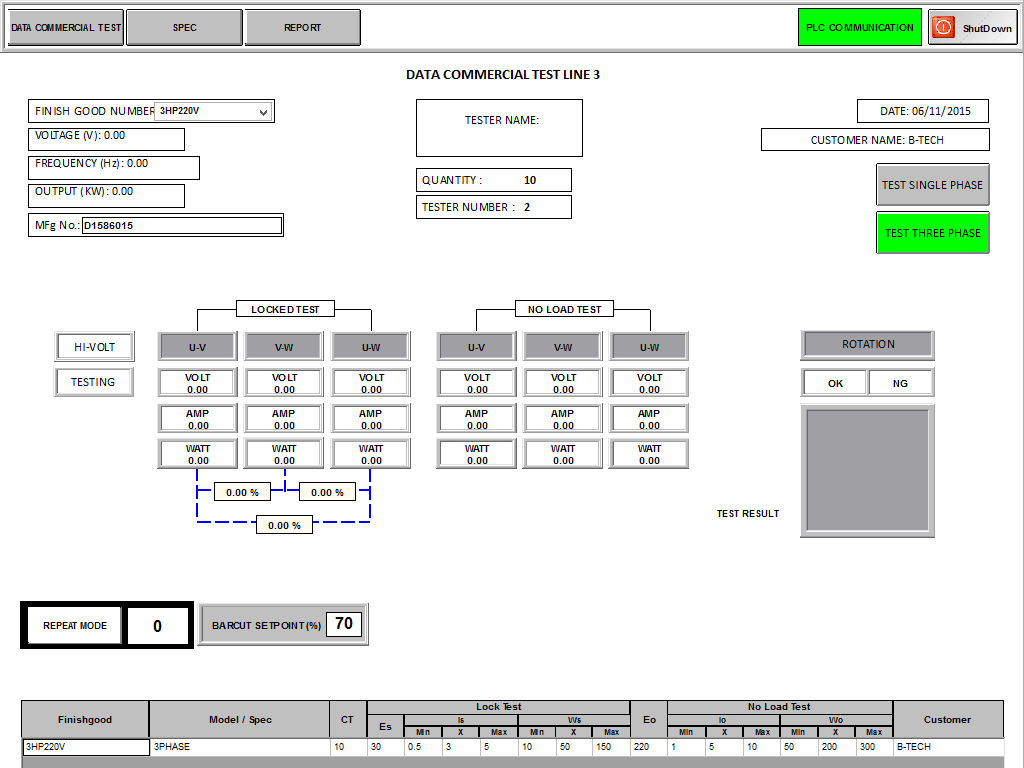This screenshot has height=768, width=1024.
Task: Click Locked Test U-V VOLT reading
Action: click(197, 383)
